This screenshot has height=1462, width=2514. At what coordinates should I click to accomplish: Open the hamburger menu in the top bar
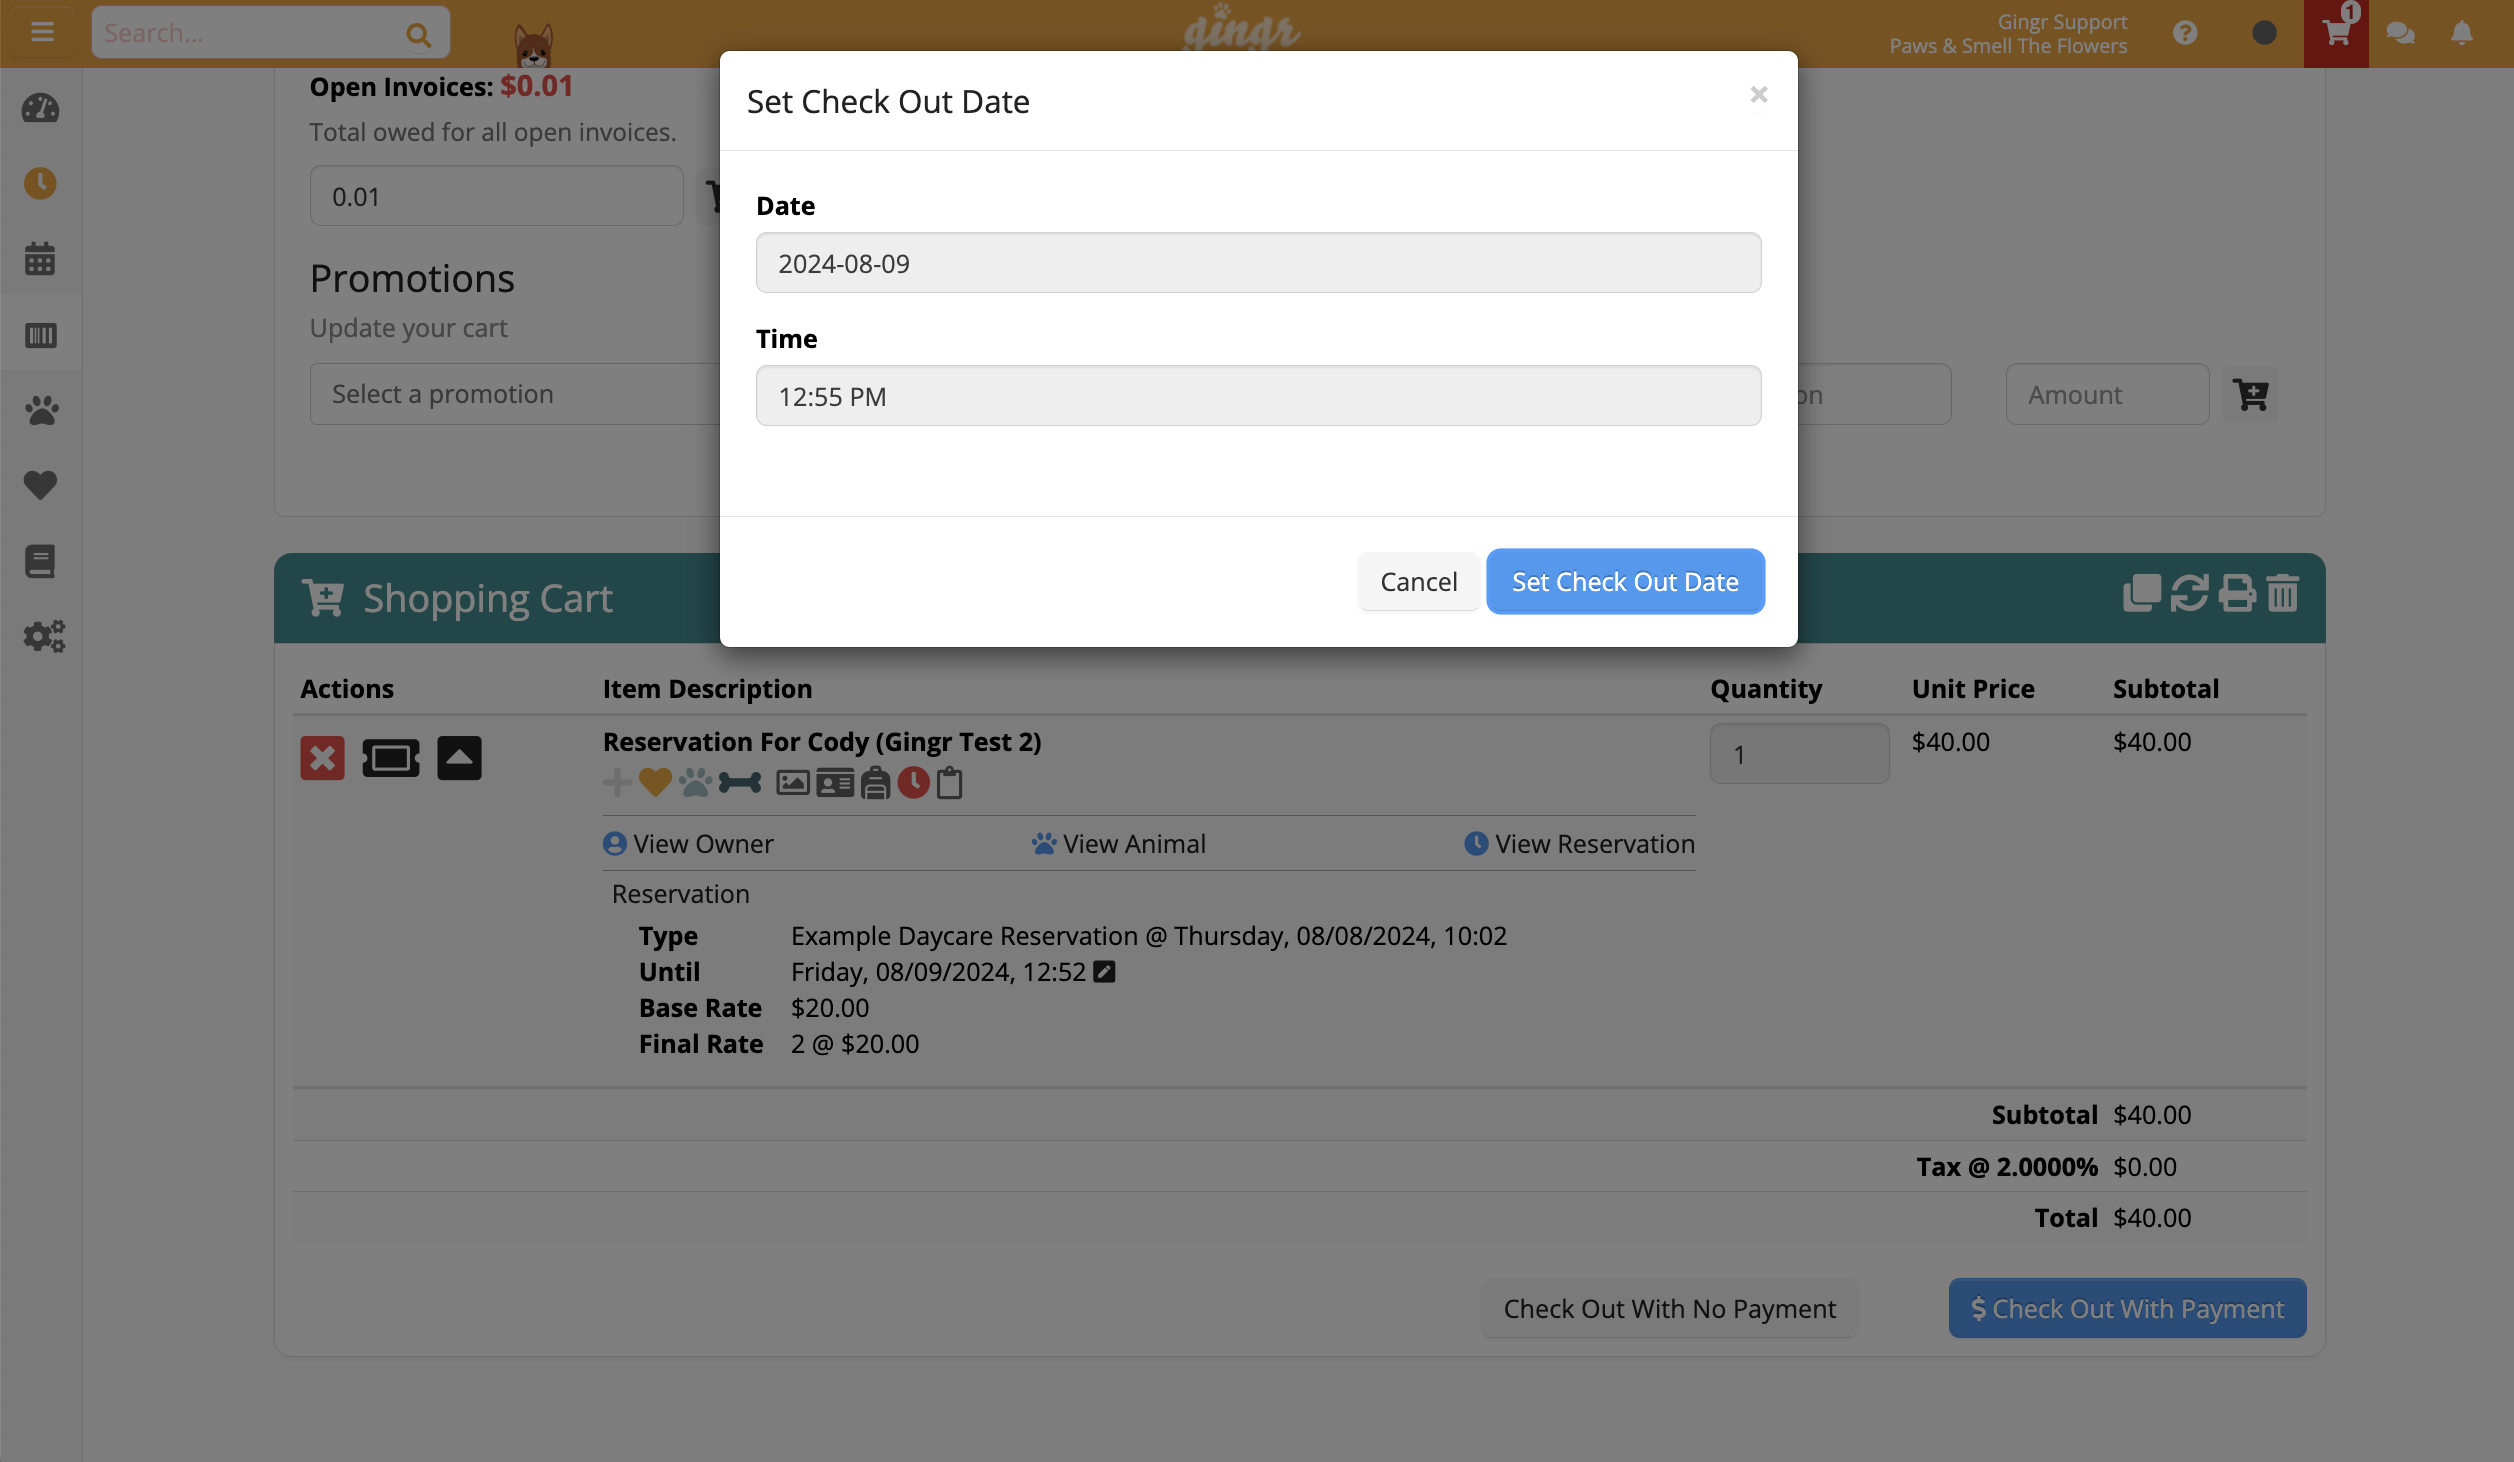click(x=42, y=33)
